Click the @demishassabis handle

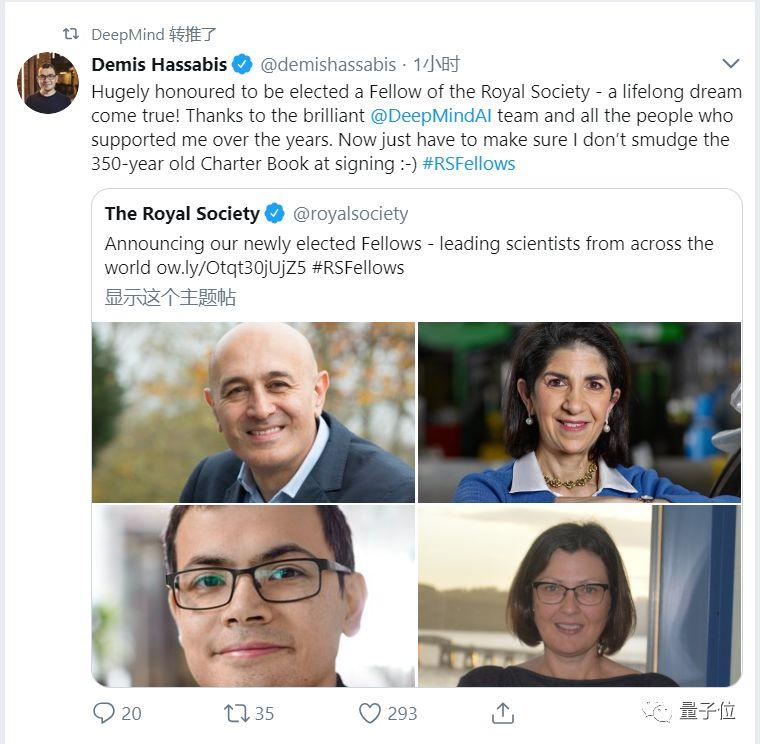328,65
